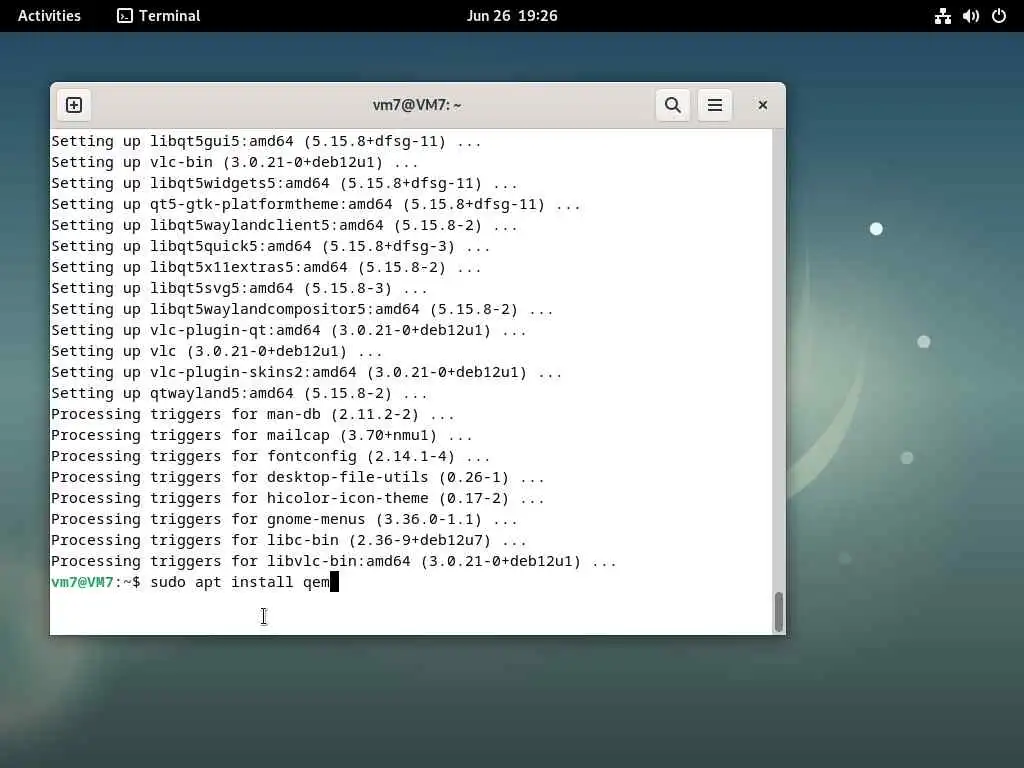Open the clock and calendar panel
1024x768 pixels.
(x=512, y=16)
